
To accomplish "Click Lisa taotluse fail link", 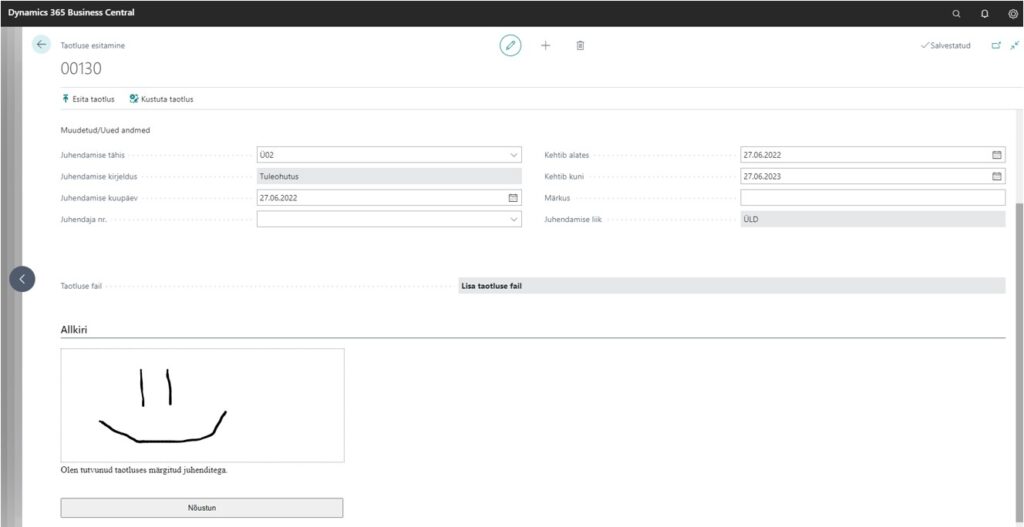I will click(x=492, y=286).
